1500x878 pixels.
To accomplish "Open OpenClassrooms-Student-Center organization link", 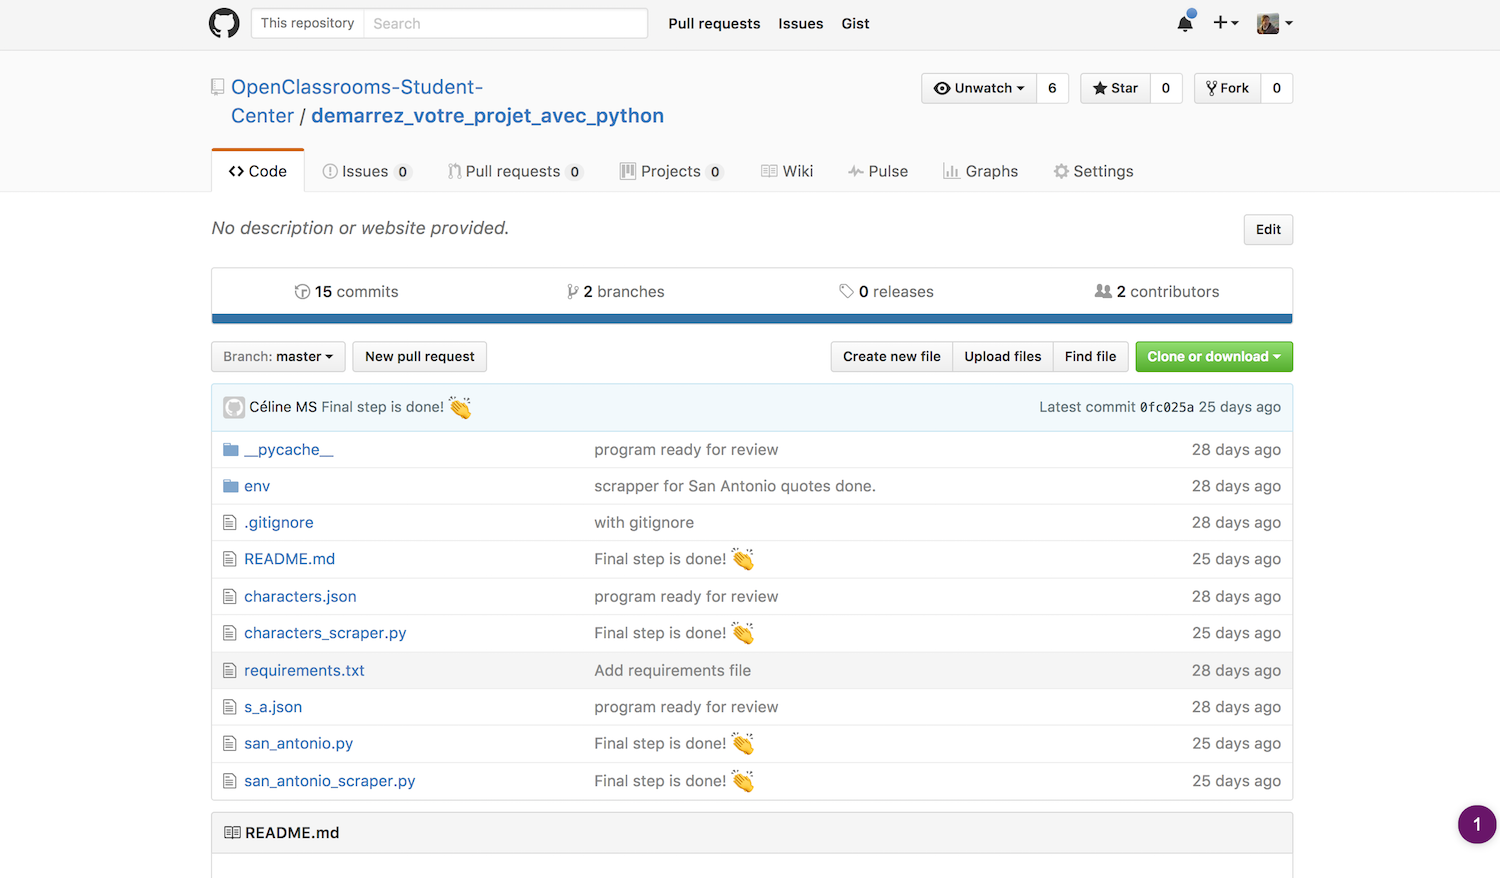I will (357, 101).
